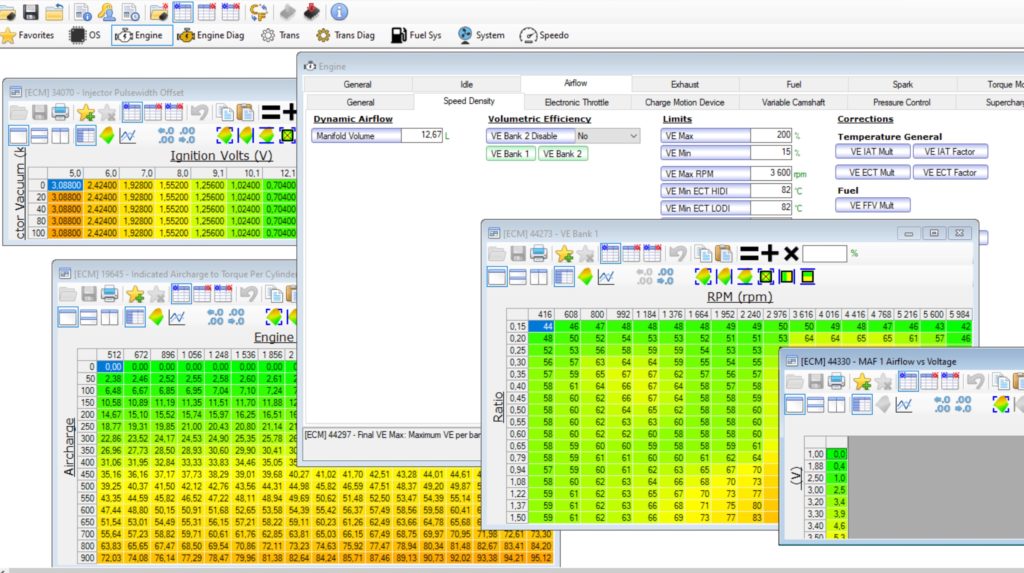Image resolution: width=1024 pixels, height=573 pixels.
Task: Click the Info icon in the main toolbar
Action: (339, 12)
